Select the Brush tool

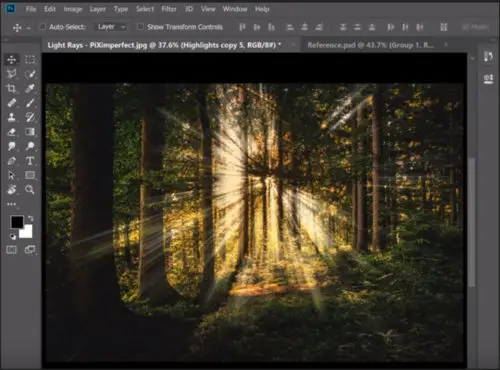click(30, 103)
